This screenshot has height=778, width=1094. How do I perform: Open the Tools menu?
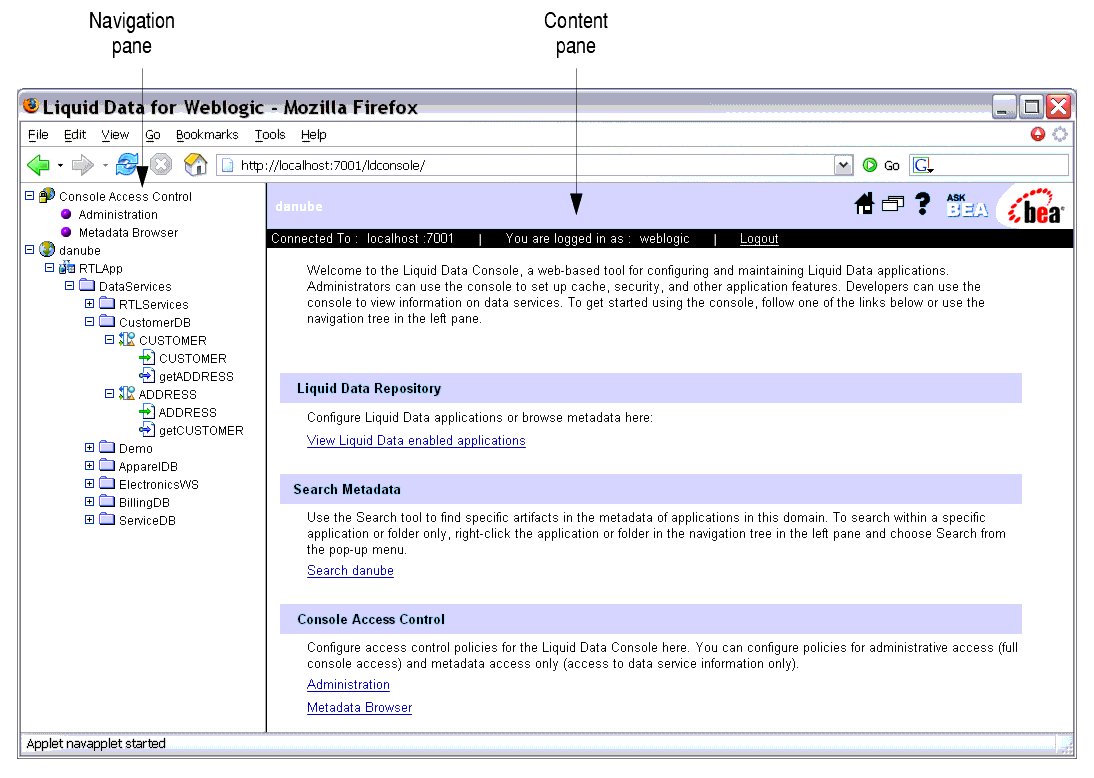coord(270,135)
